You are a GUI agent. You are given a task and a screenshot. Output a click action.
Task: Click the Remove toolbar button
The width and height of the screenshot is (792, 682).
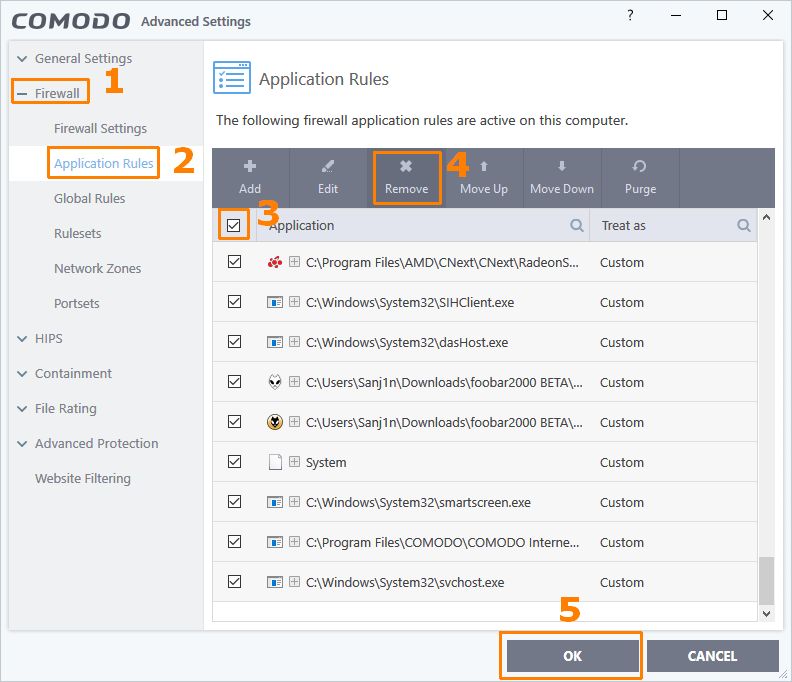tap(407, 178)
